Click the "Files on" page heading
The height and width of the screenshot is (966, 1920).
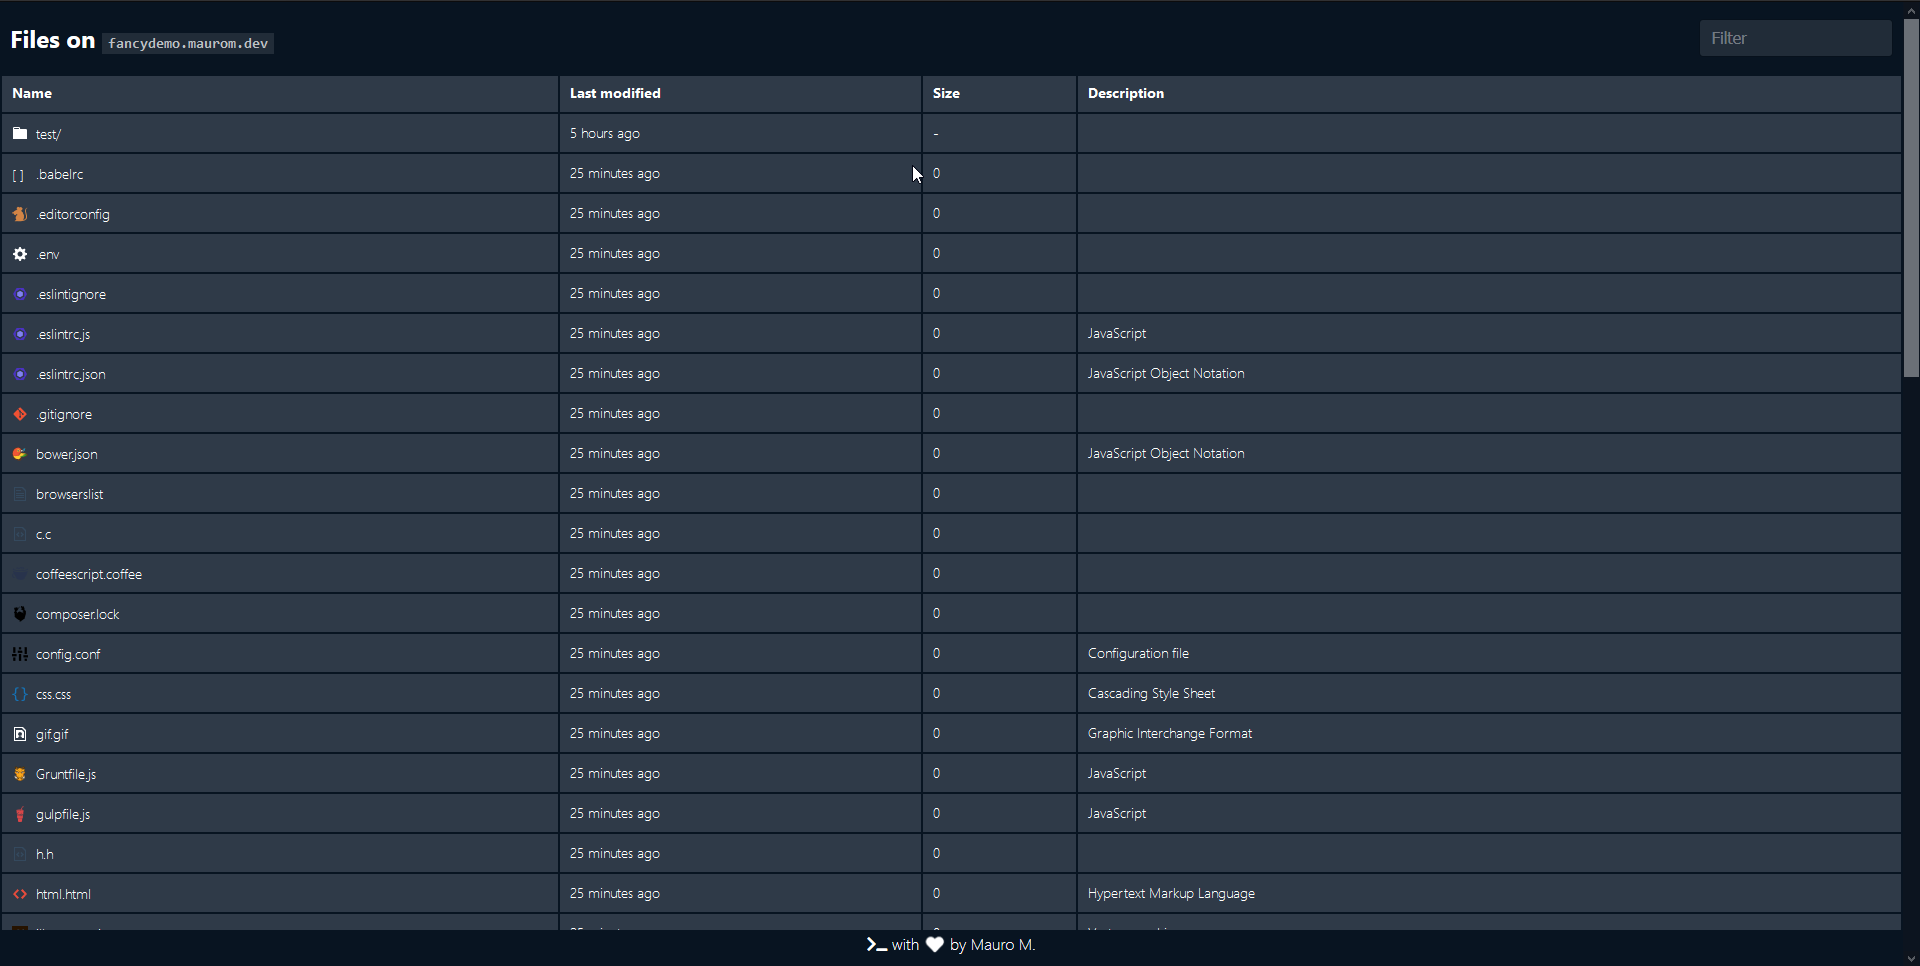53,40
